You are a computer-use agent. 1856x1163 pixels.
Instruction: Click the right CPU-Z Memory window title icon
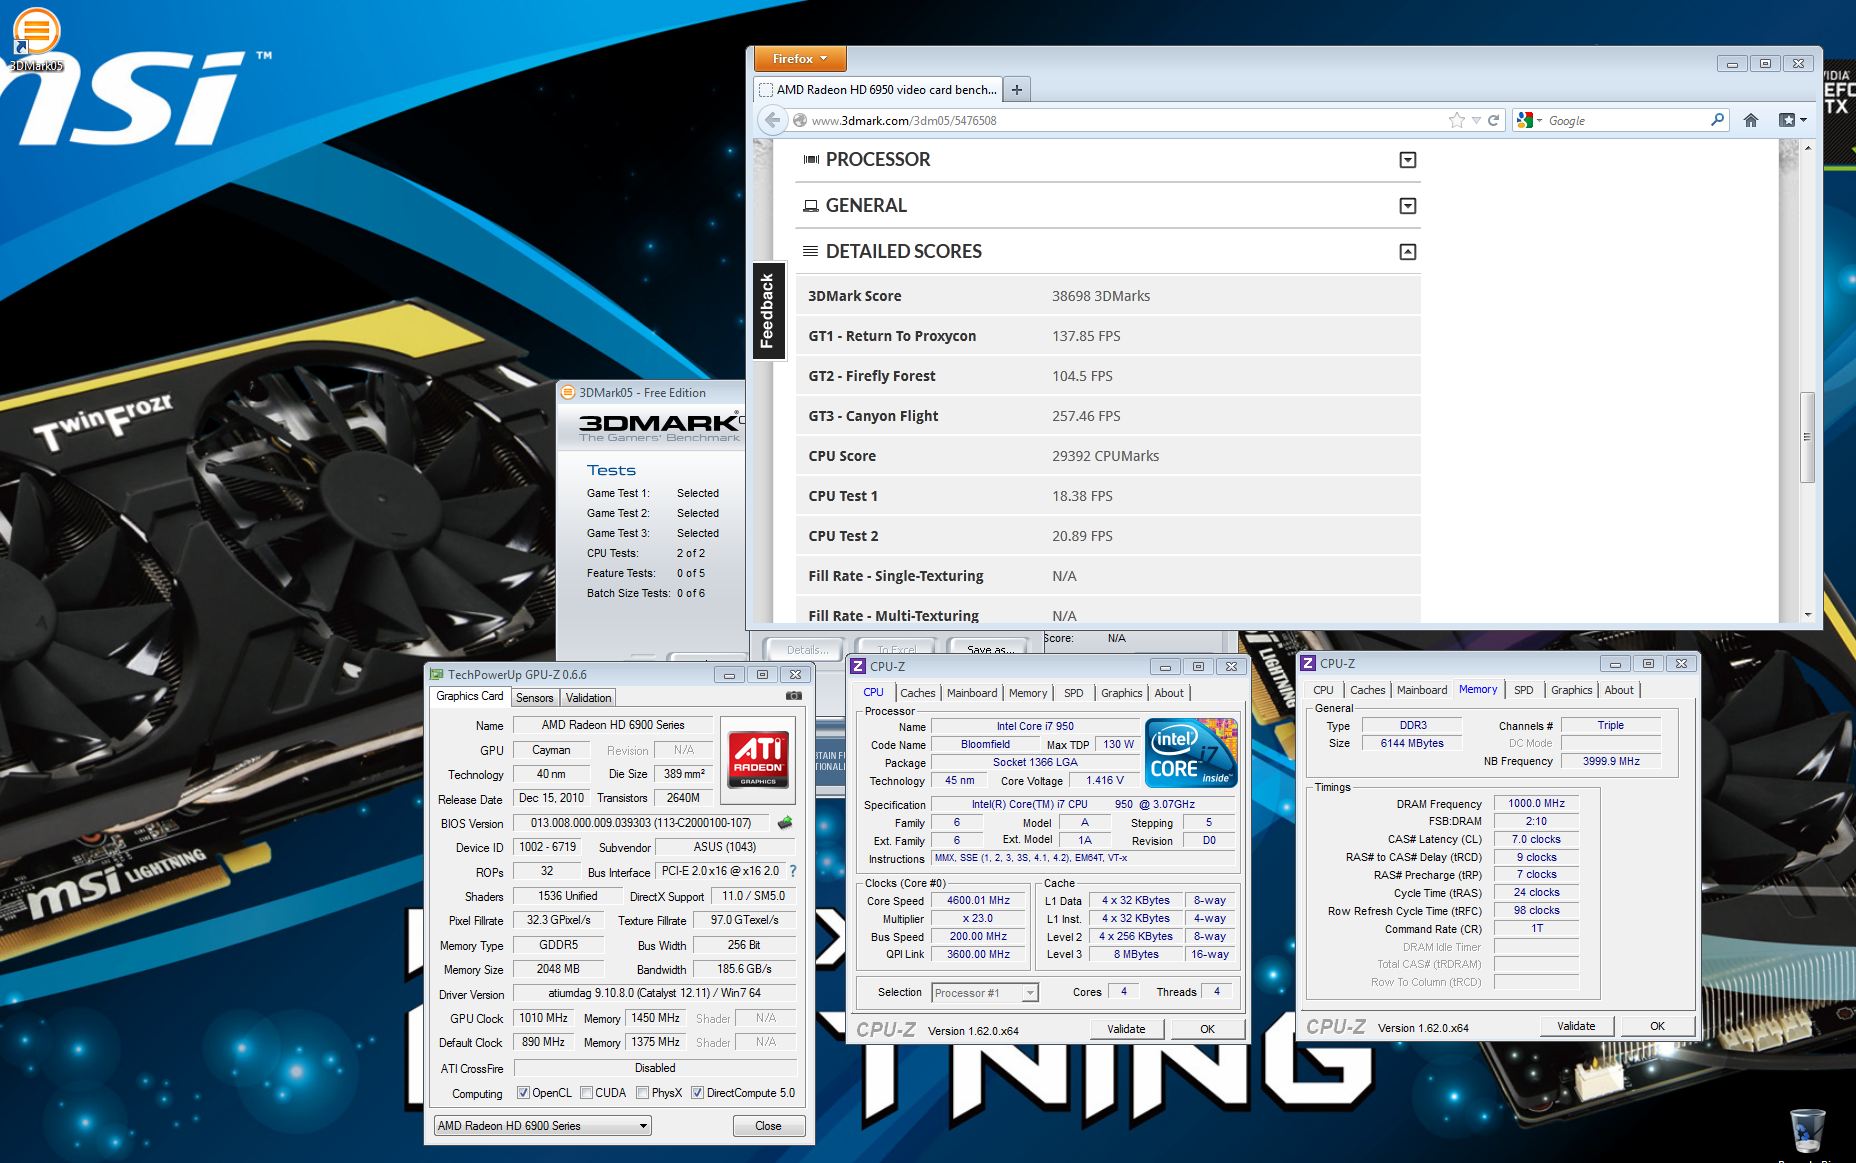point(1308,663)
